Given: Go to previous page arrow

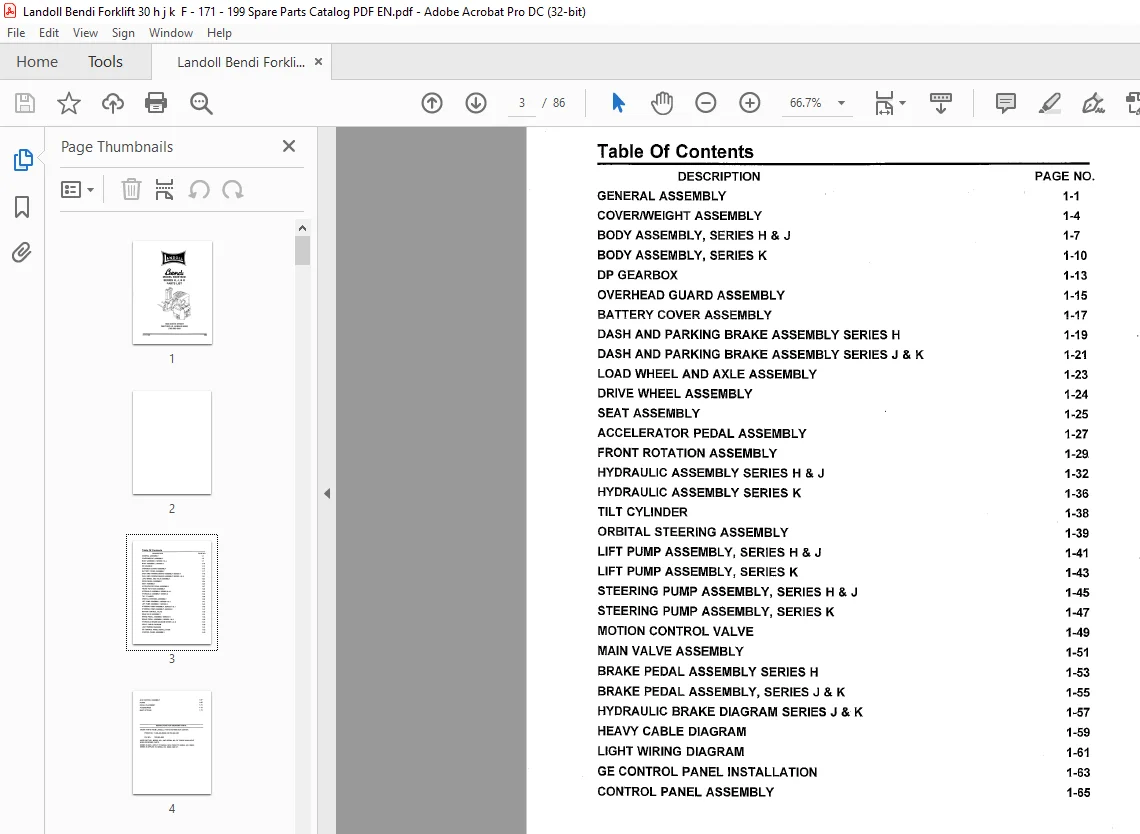Looking at the screenshot, I should click(432, 103).
